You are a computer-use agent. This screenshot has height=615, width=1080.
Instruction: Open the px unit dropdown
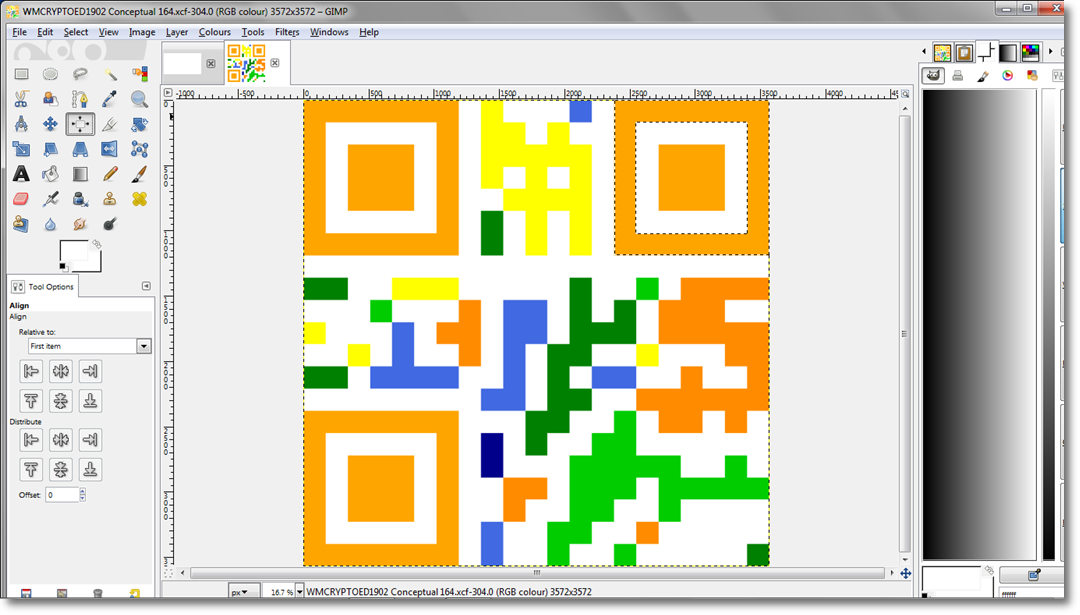coord(244,592)
